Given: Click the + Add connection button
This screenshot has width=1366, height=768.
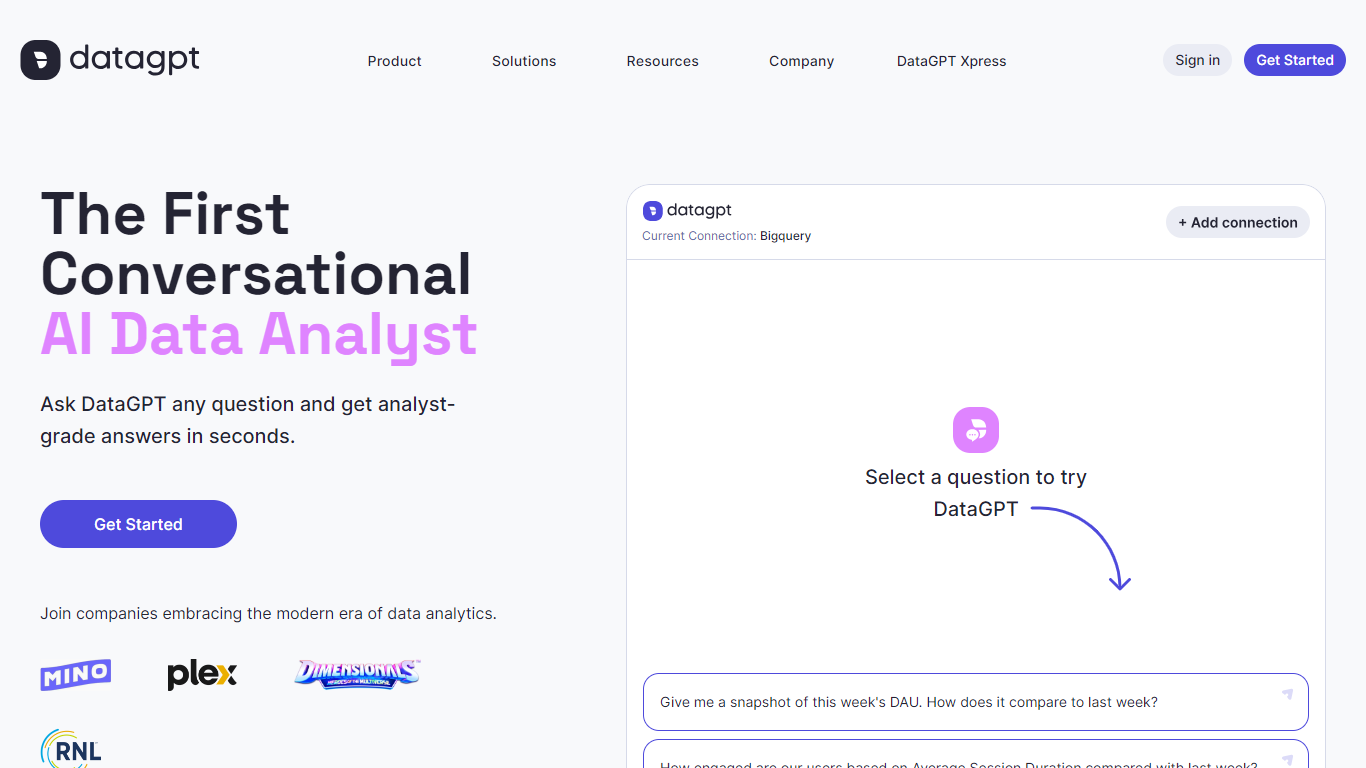Looking at the screenshot, I should point(1238,222).
